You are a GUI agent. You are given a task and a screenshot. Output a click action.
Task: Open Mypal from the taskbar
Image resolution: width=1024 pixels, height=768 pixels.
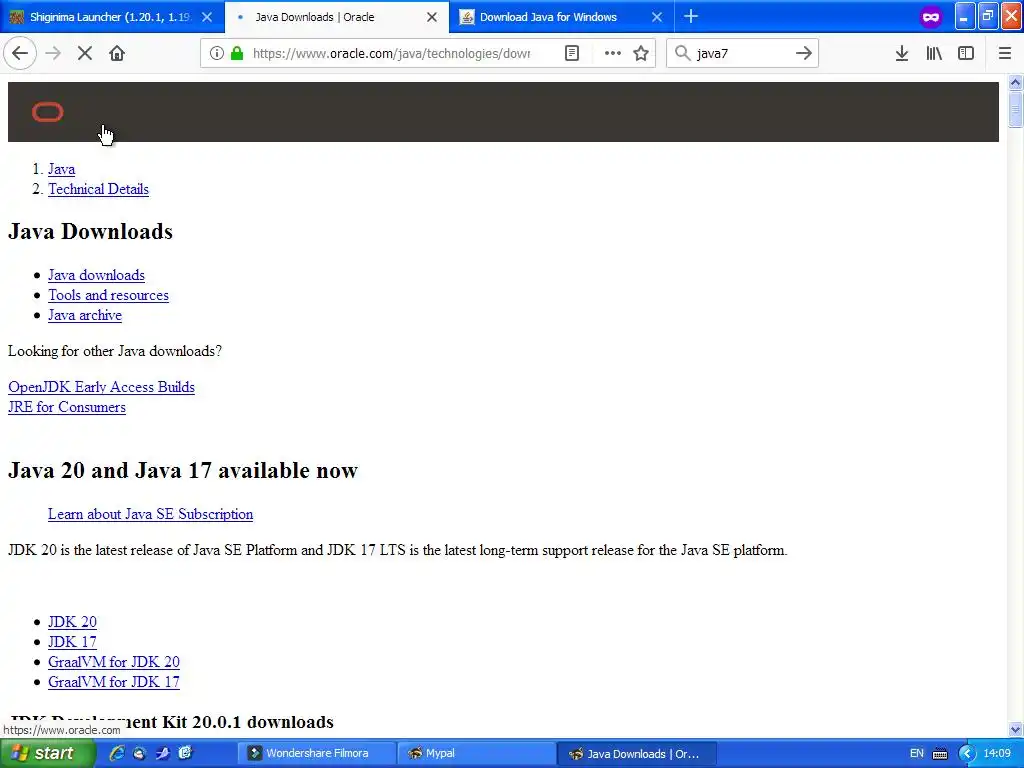tap(475, 754)
